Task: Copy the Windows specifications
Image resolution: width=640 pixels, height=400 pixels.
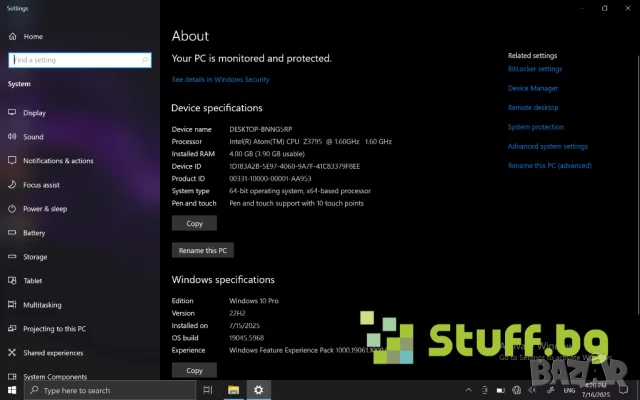Action: (194, 370)
